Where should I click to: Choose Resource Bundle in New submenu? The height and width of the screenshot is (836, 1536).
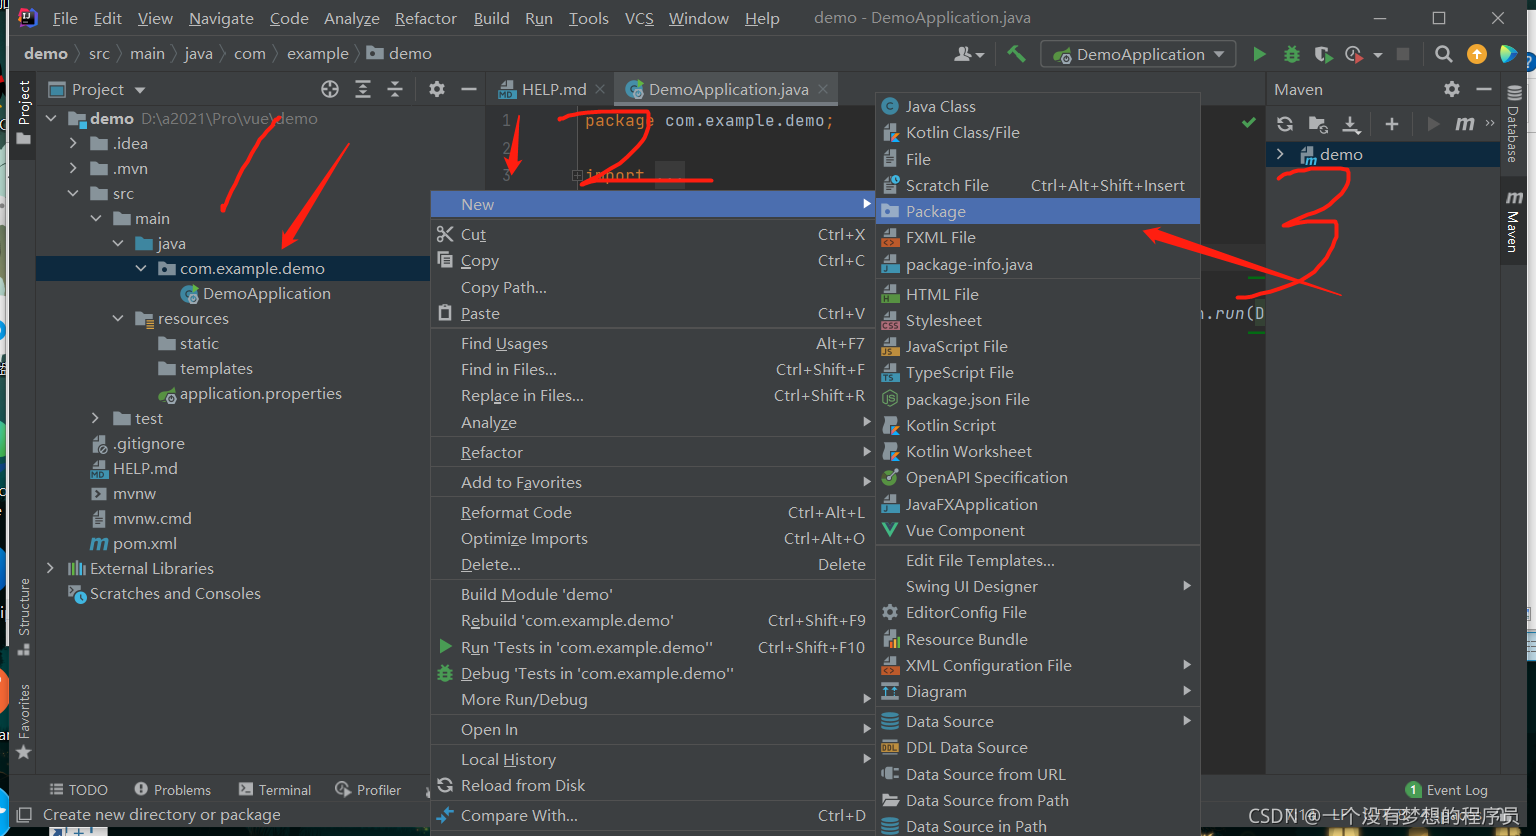tap(1038, 639)
